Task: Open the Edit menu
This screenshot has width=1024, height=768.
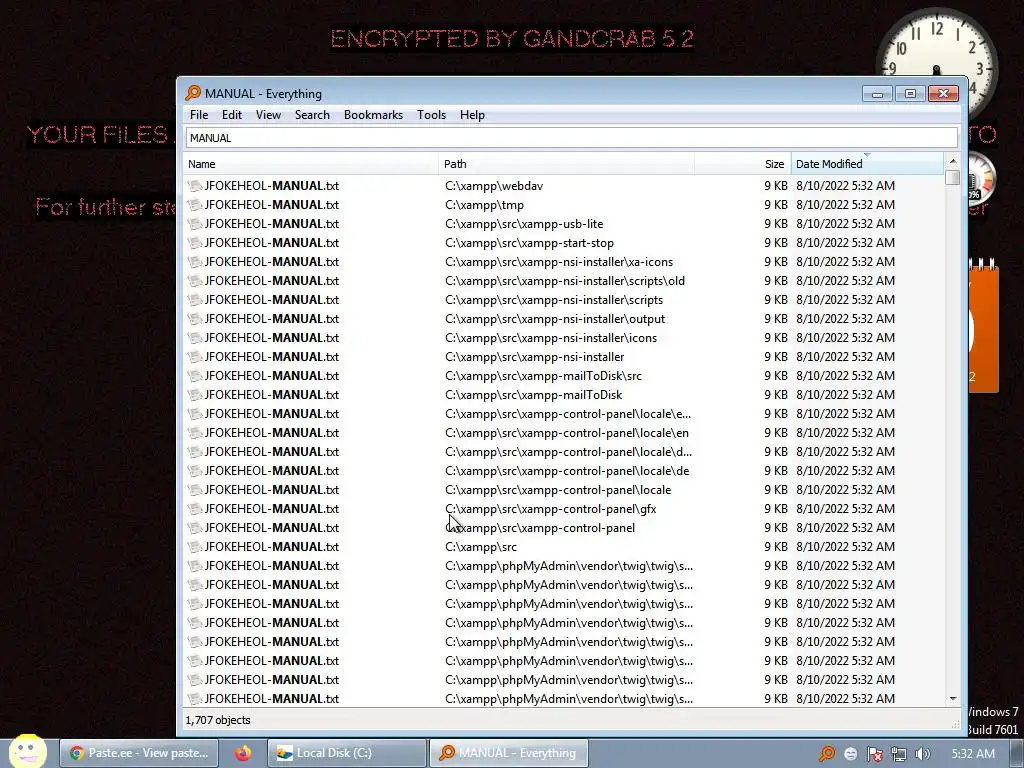Action: [x=231, y=115]
